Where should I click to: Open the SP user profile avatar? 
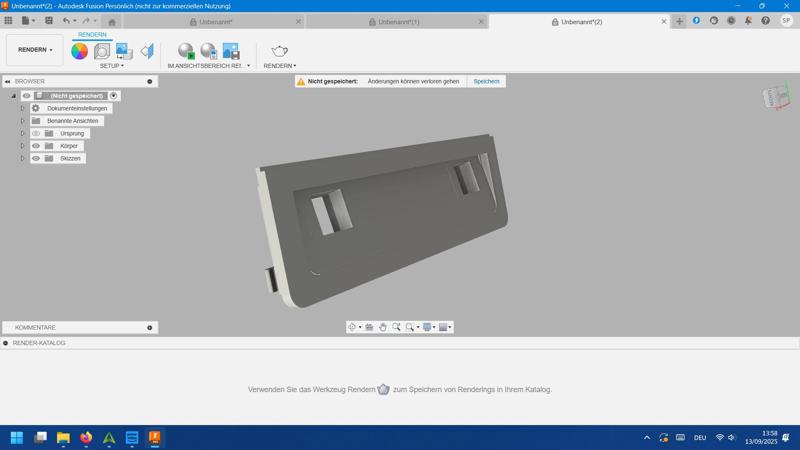(x=786, y=20)
